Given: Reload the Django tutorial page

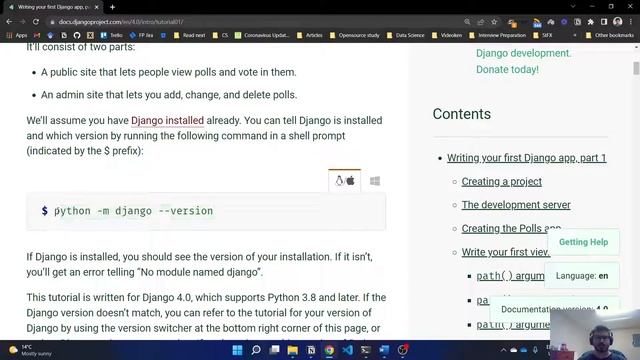Looking at the screenshot, I should 36,22.
